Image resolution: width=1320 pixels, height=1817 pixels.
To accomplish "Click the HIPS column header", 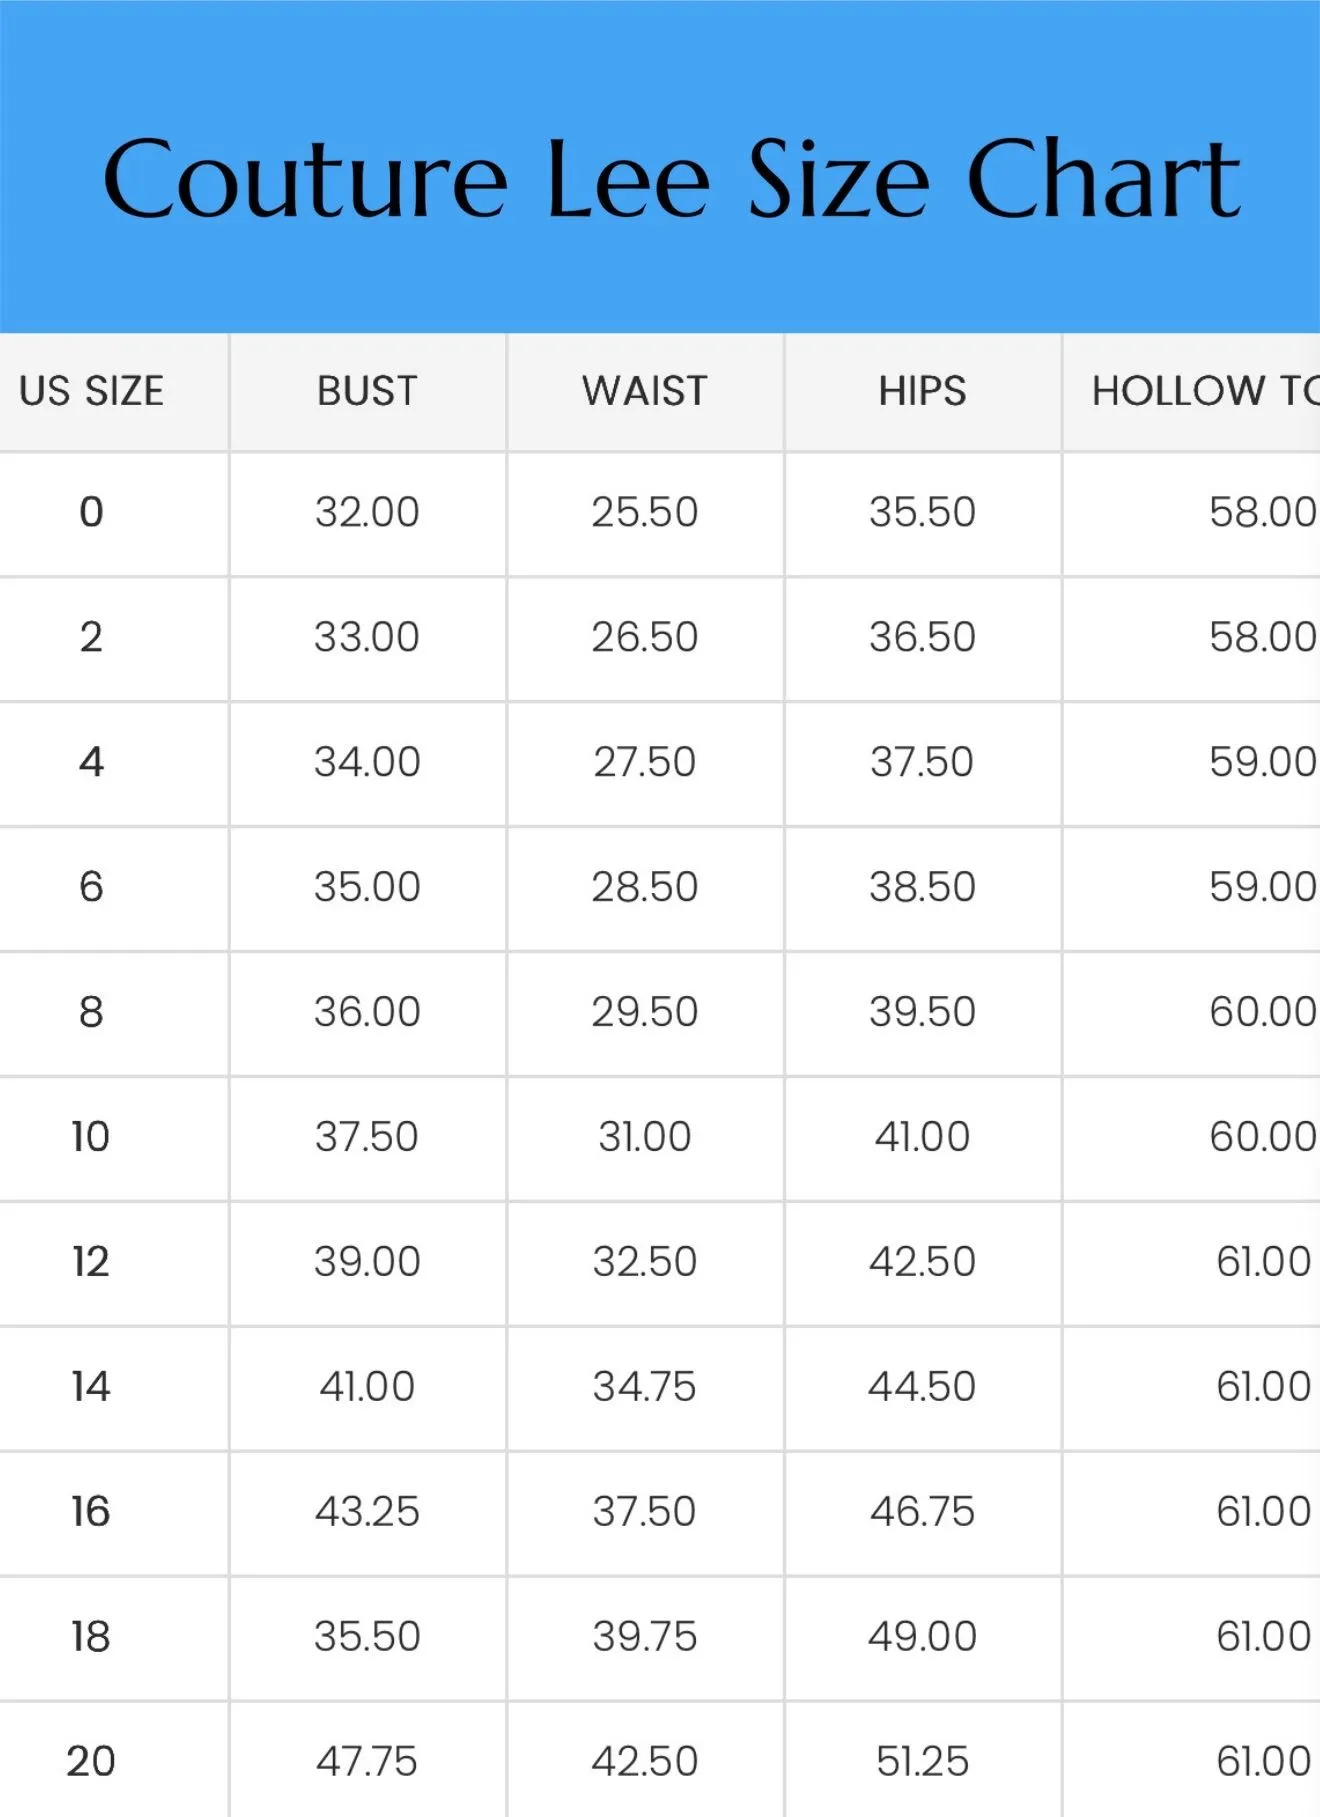I will (922, 391).
